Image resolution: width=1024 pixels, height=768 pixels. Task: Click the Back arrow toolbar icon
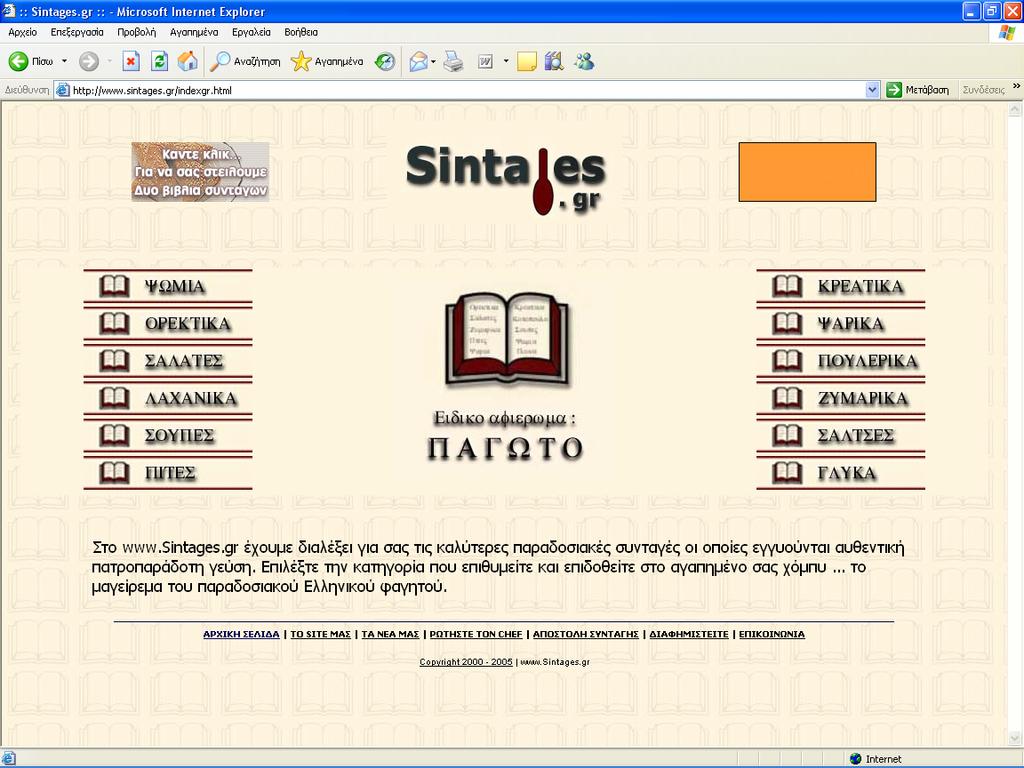click(18, 61)
